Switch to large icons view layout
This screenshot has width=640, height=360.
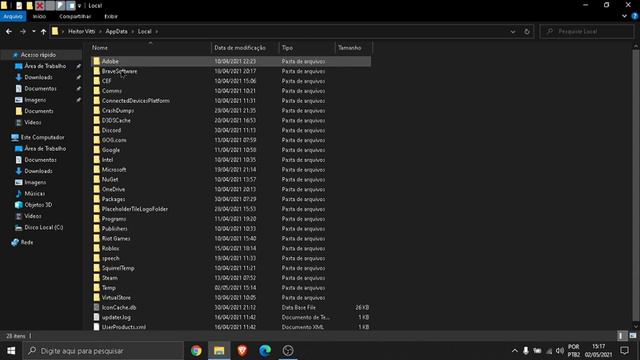(633, 336)
